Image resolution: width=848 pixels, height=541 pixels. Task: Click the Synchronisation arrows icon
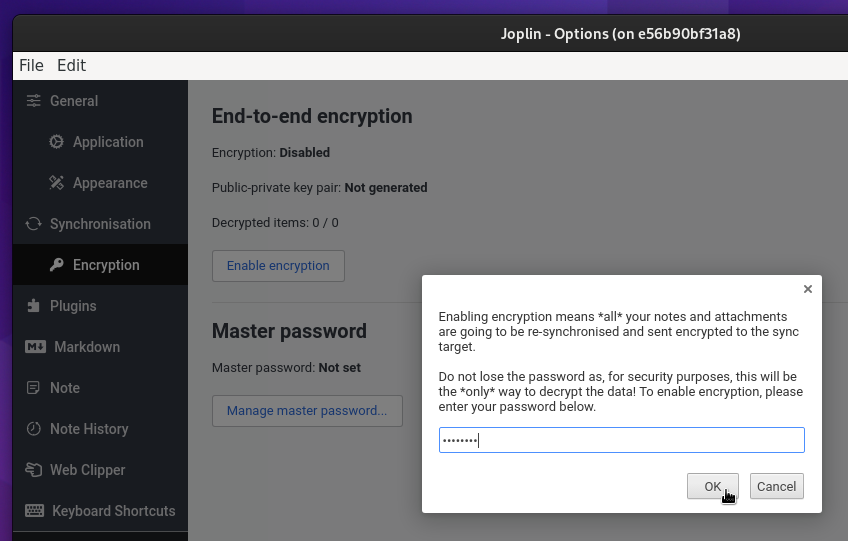coord(34,224)
